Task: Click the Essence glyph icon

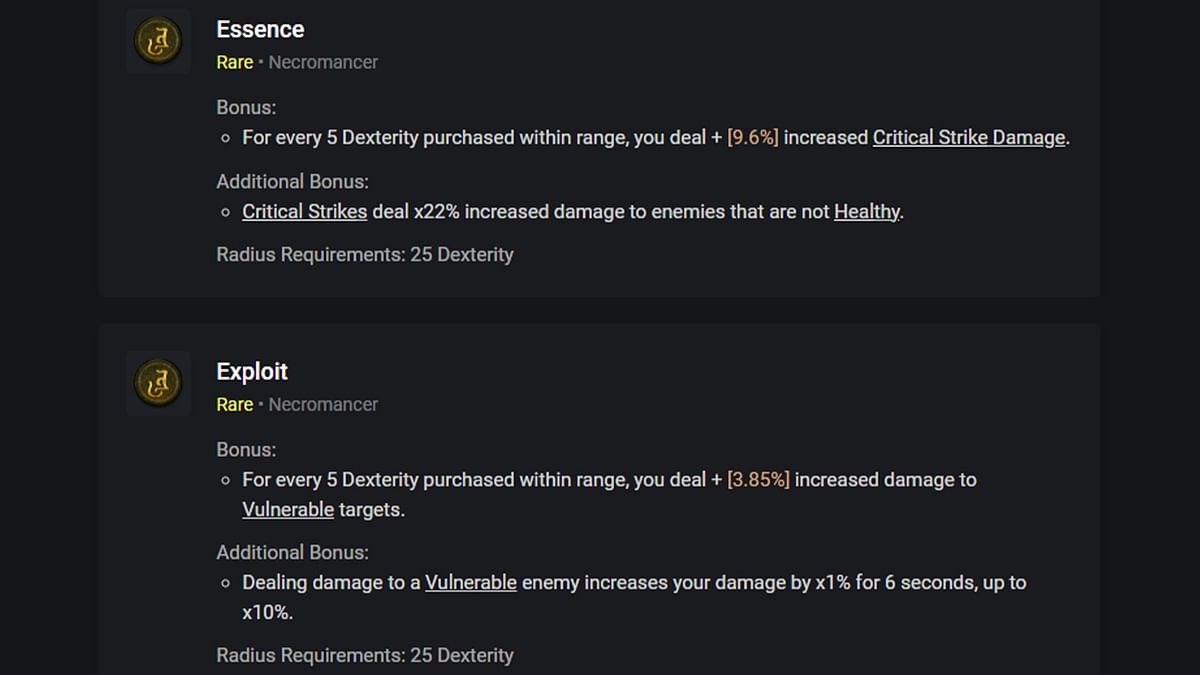Action: pos(158,41)
